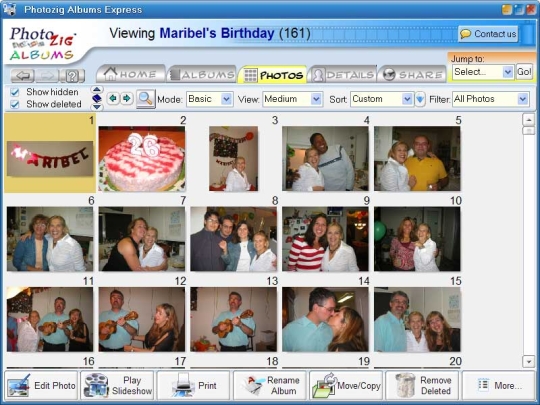Click the Edit Photo button

(41, 385)
